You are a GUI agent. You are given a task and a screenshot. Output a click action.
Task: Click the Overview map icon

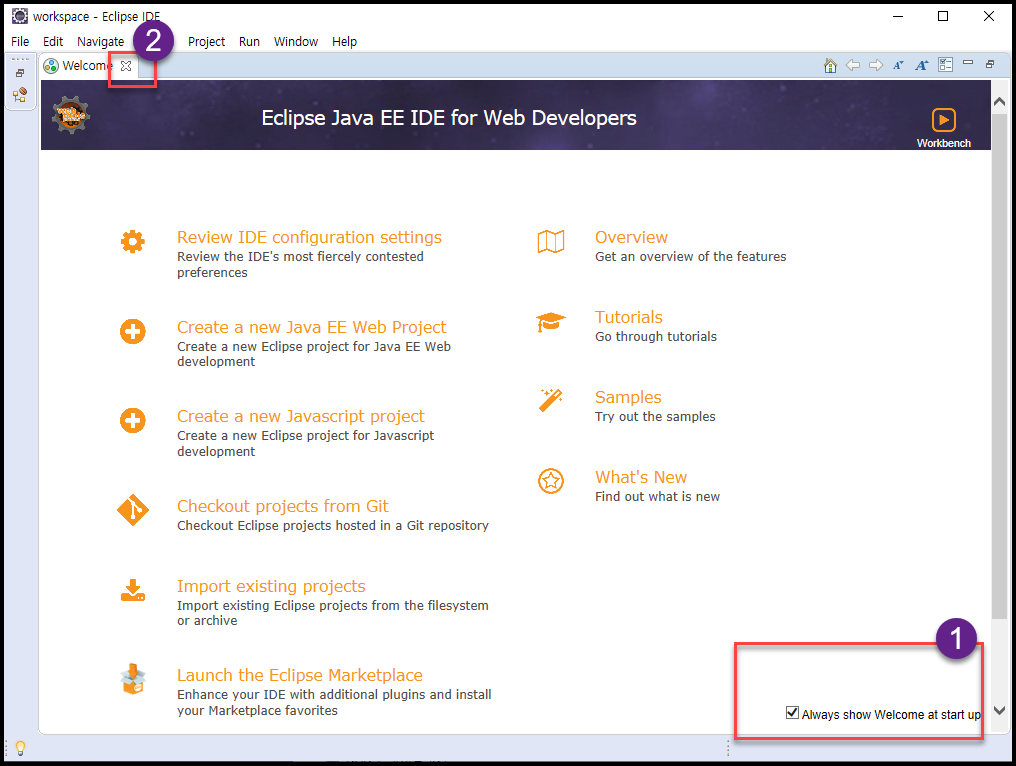point(551,242)
